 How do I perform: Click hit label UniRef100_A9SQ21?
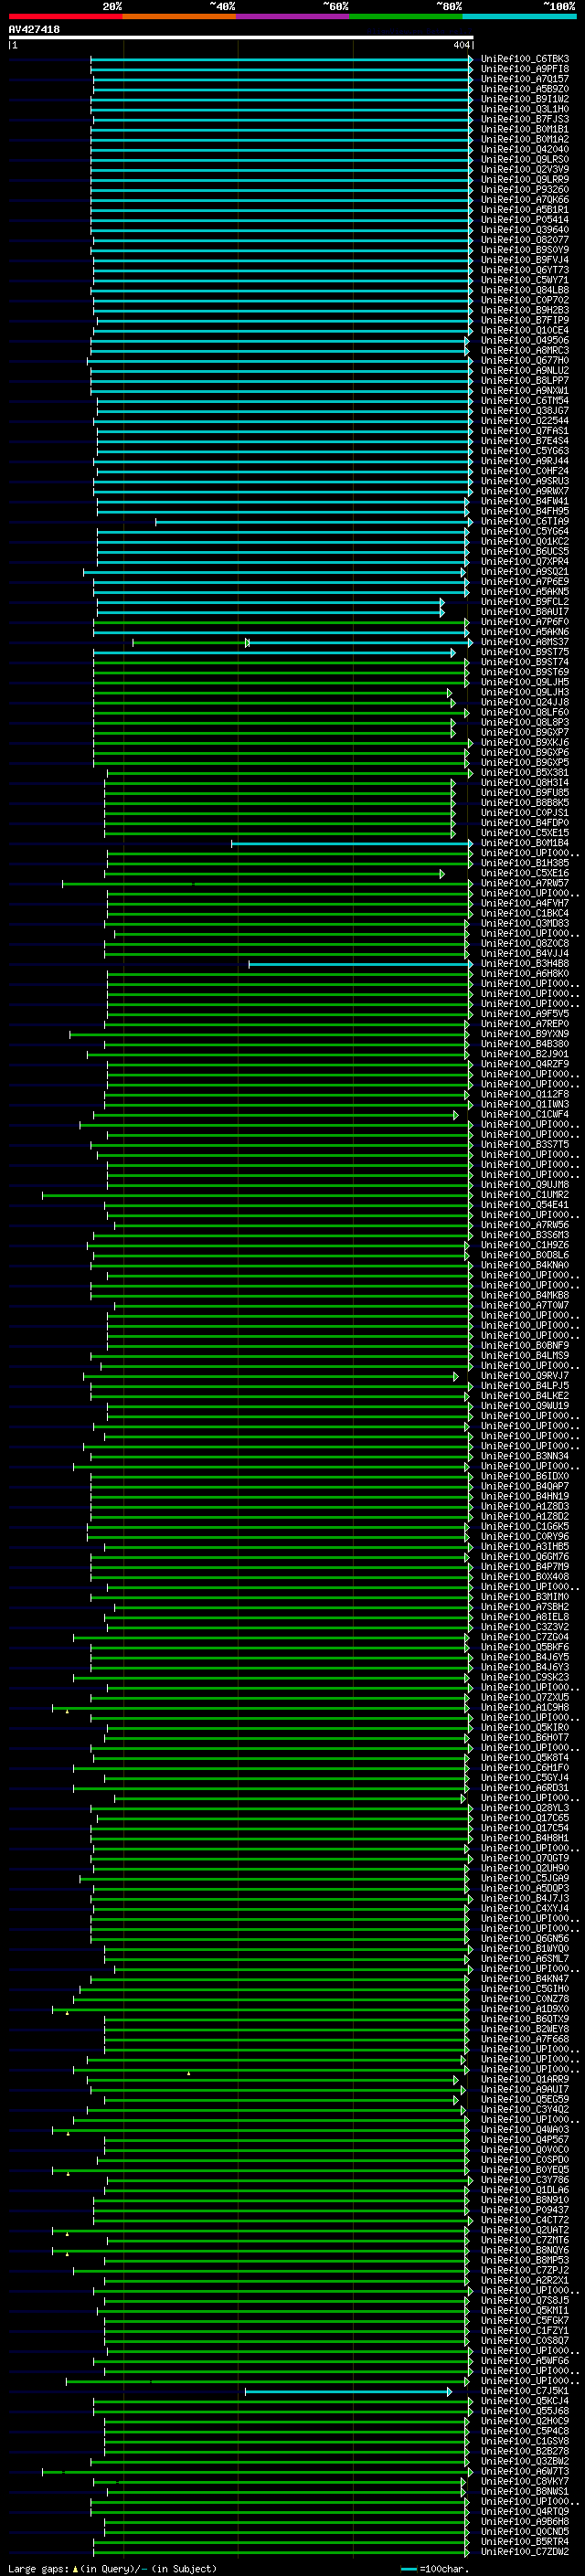point(525,571)
